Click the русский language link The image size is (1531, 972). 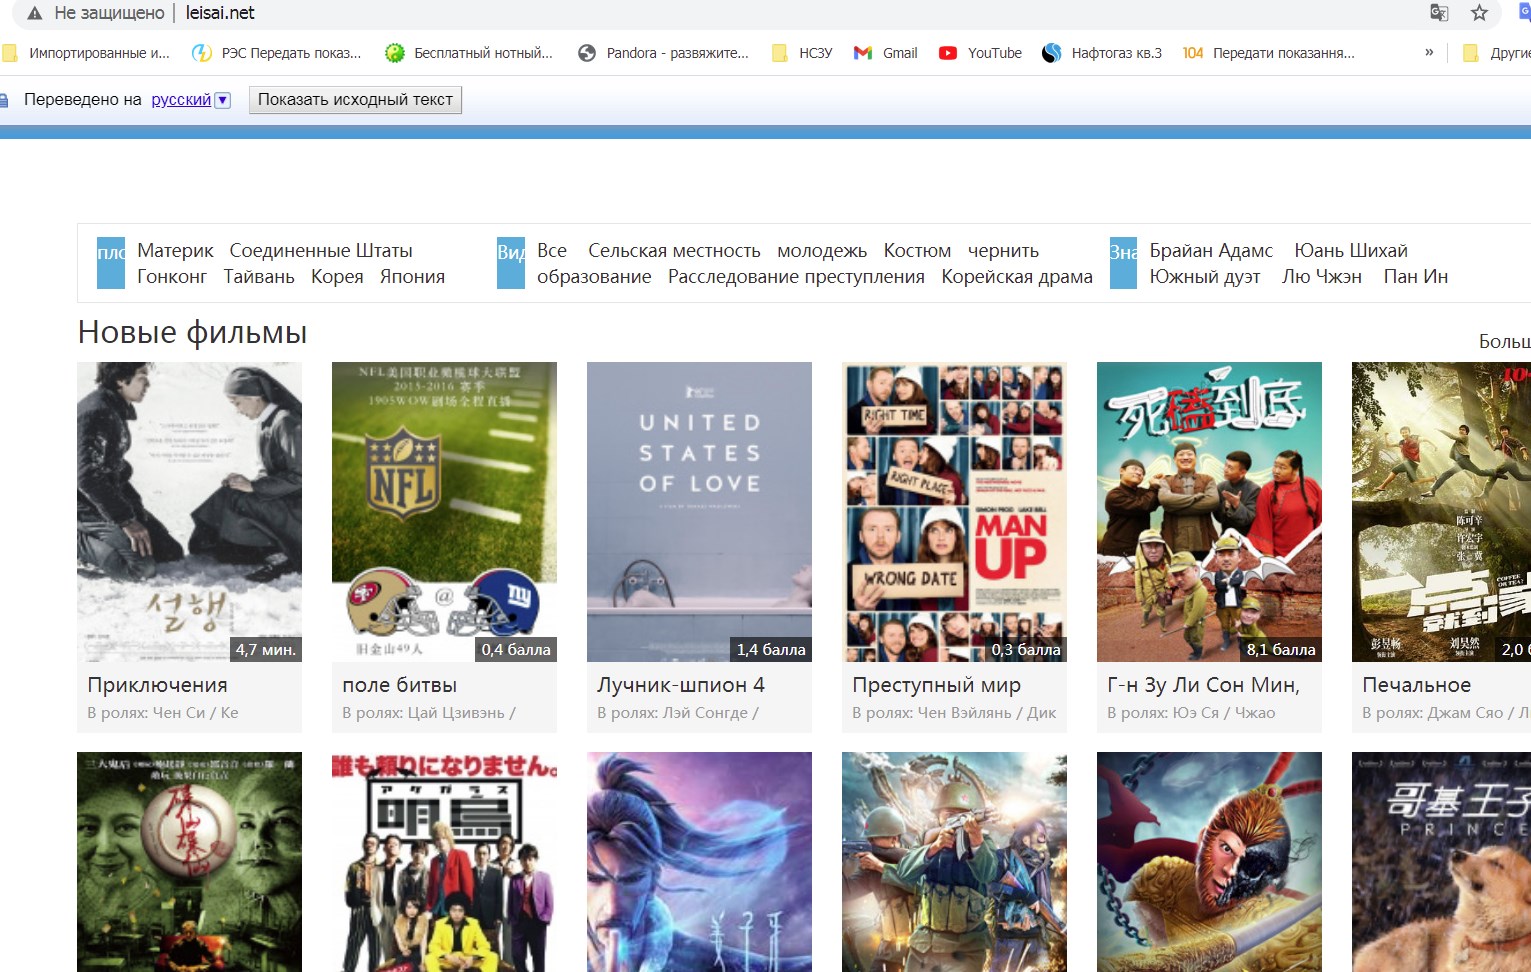click(181, 100)
